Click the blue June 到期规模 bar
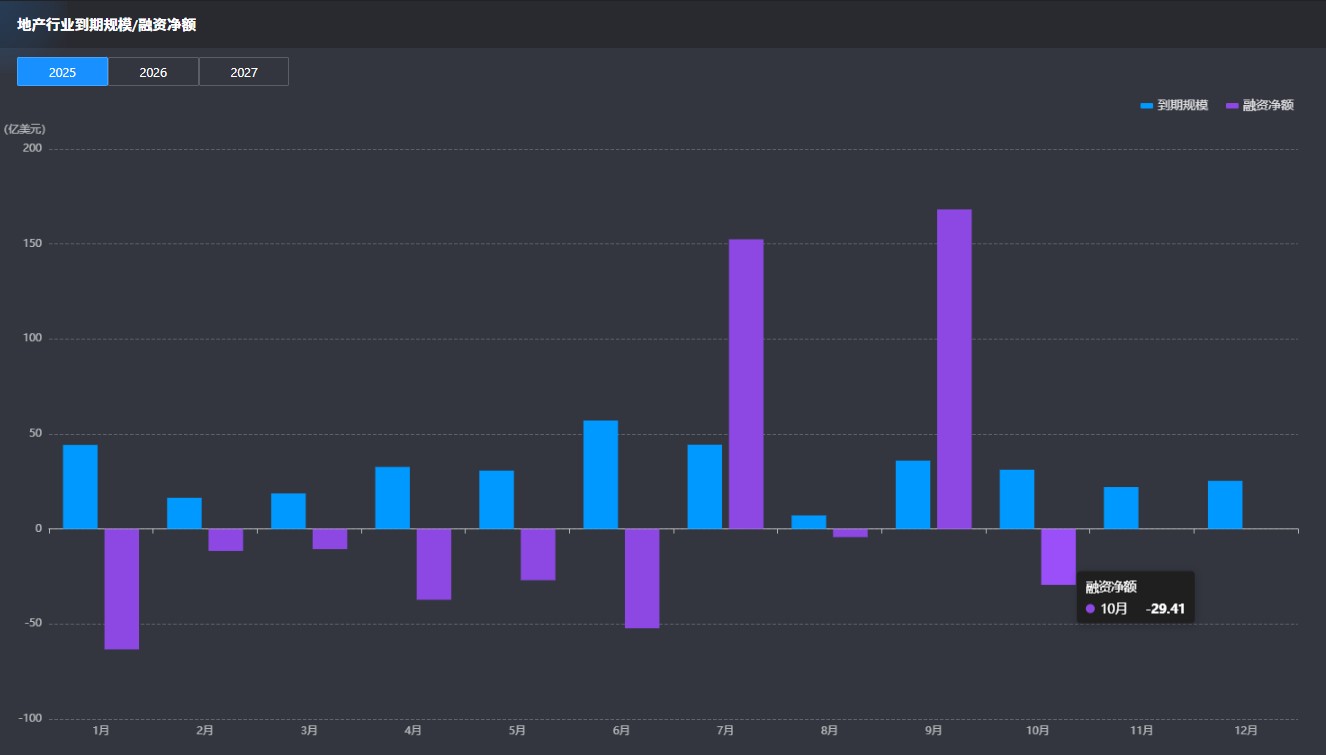The width and height of the screenshot is (1326, 755). (600, 474)
